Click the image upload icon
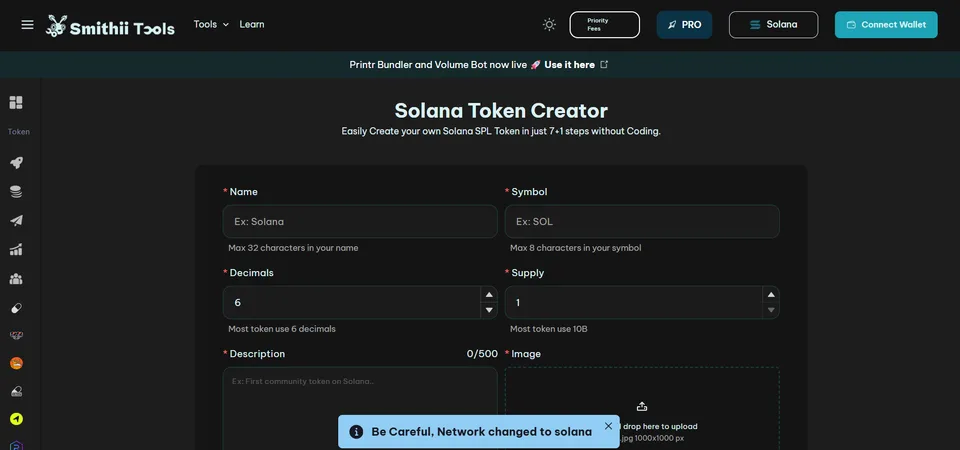This screenshot has width=960, height=450. click(642, 407)
